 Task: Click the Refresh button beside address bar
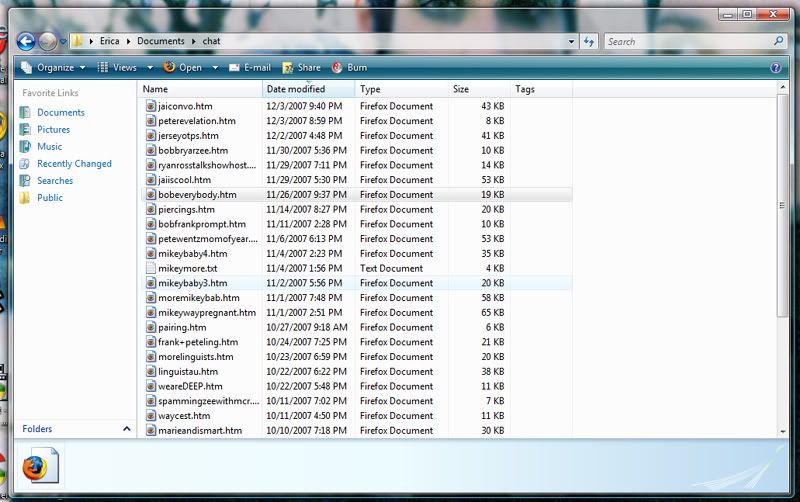[x=589, y=42]
